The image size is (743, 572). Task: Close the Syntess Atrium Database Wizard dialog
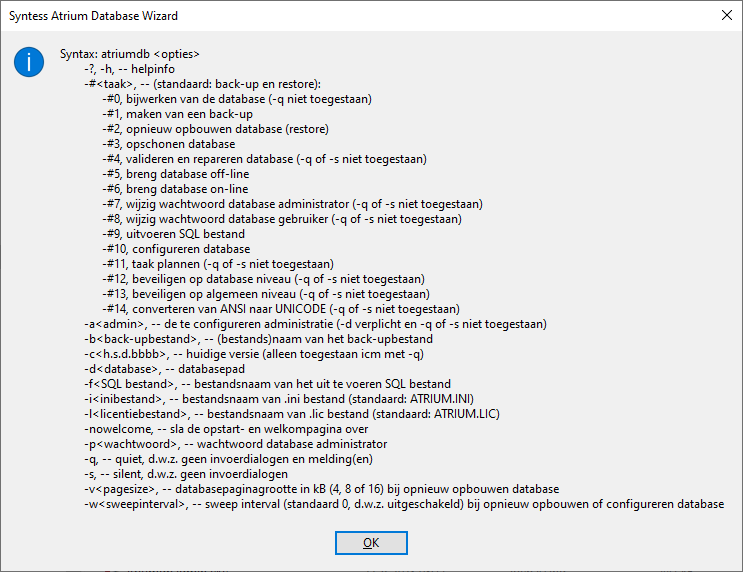(x=726, y=15)
